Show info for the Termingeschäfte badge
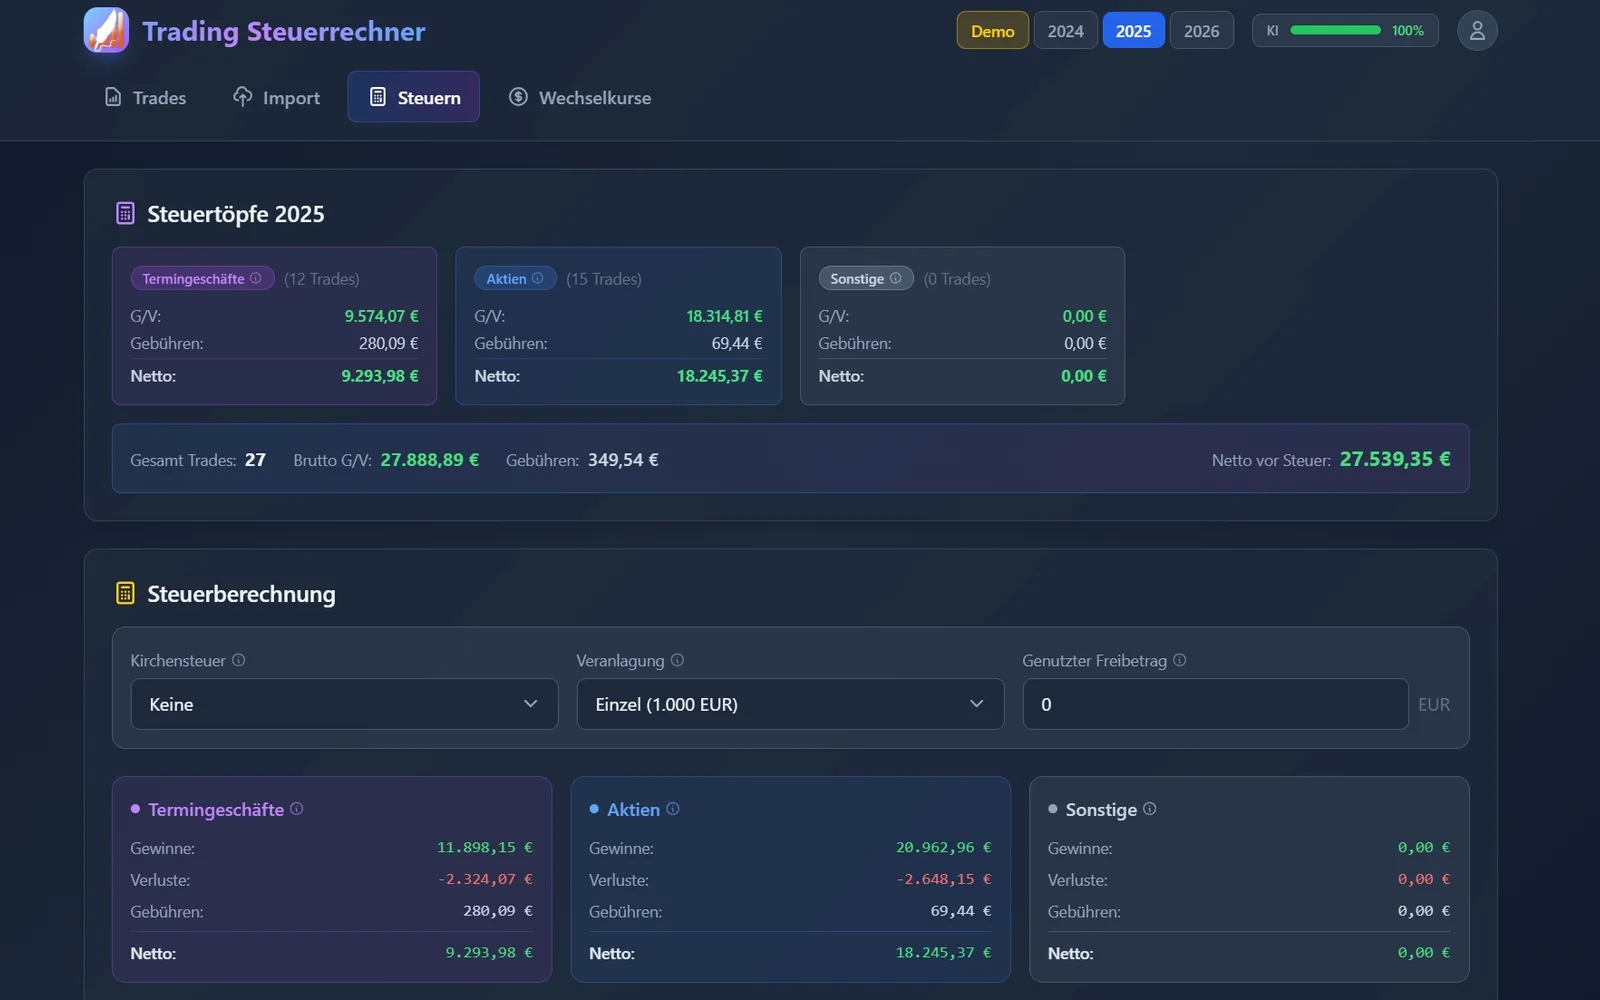 click(256, 278)
